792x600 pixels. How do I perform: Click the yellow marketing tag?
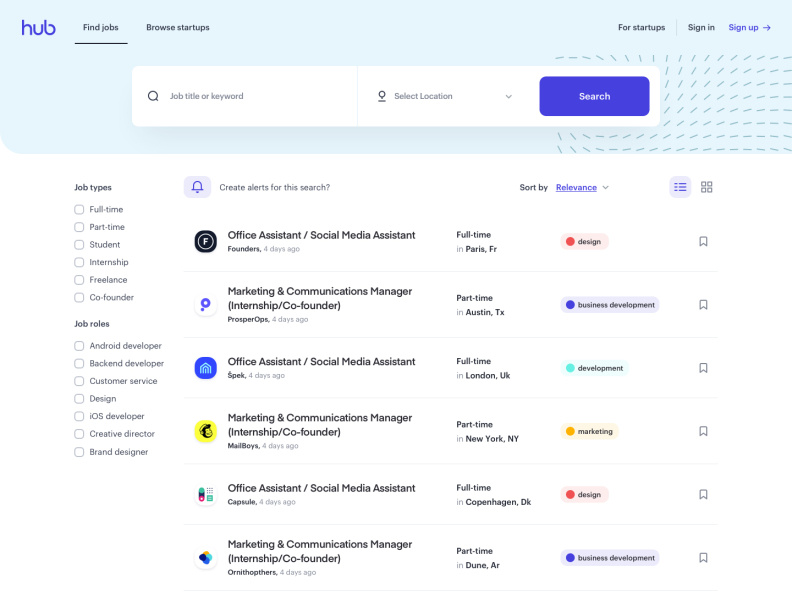pyautogui.click(x=590, y=431)
